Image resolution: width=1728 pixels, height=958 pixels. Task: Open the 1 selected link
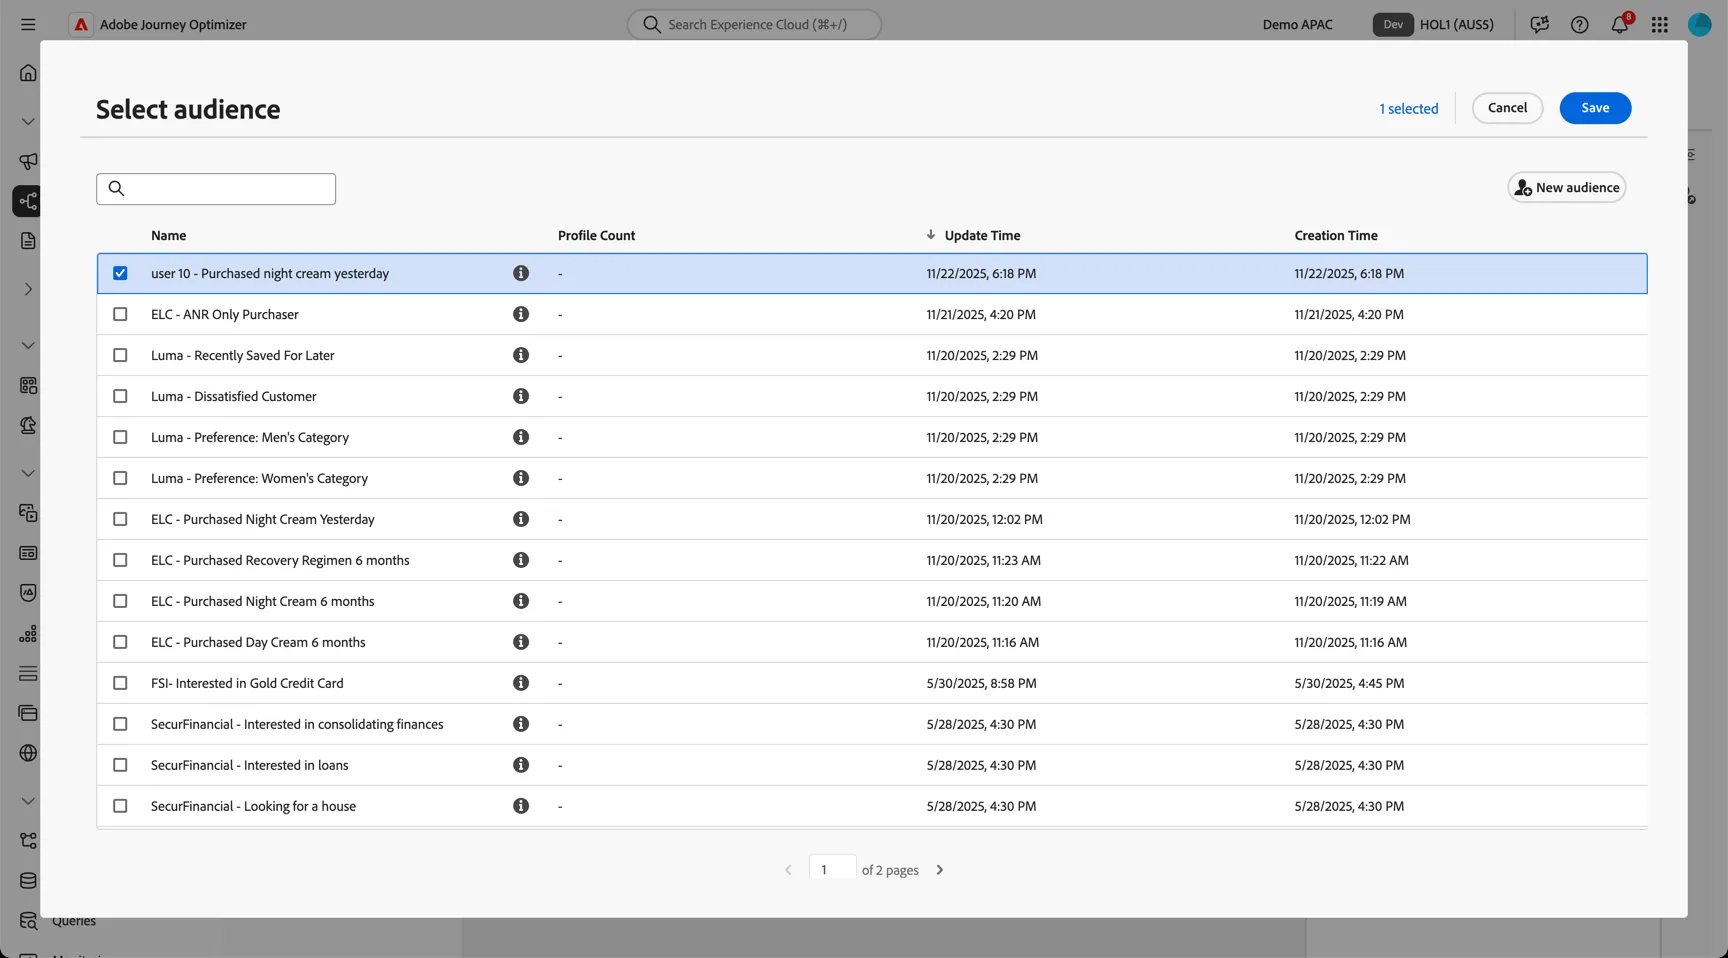[1408, 108]
